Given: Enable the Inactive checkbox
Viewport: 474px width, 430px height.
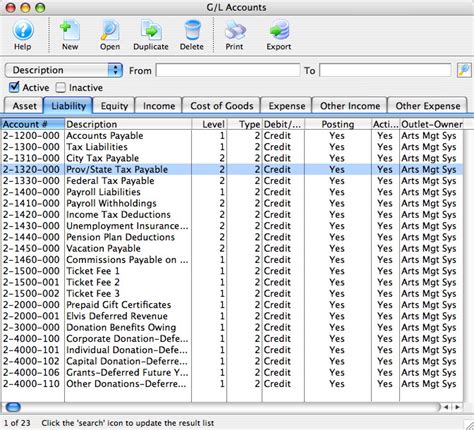Looking at the screenshot, I should point(61,87).
